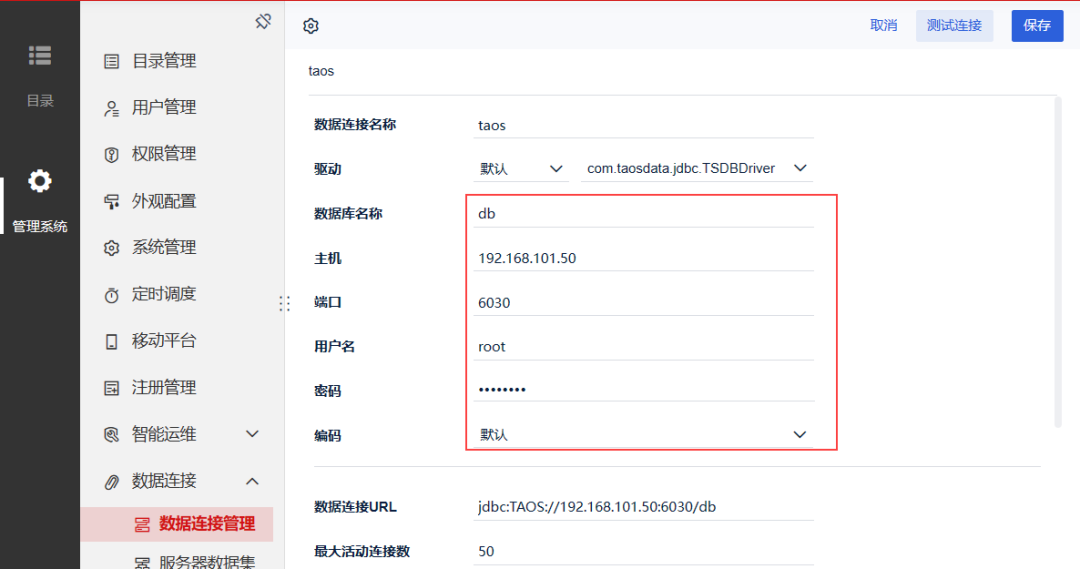Click the 主机 host input field
Image resolution: width=1080 pixels, height=569 pixels.
click(x=643, y=258)
